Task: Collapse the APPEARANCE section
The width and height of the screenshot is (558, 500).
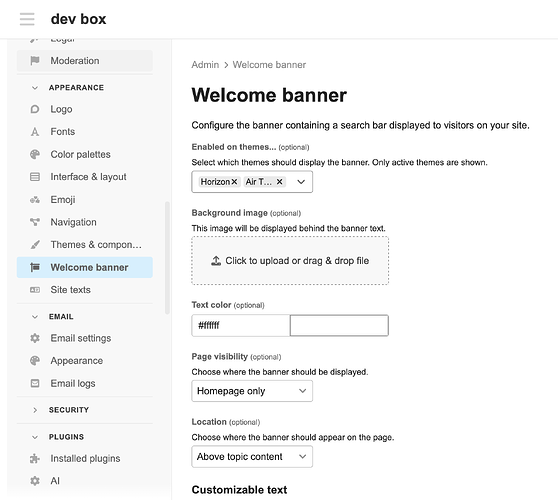Action: pyautogui.click(x=35, y=88)
